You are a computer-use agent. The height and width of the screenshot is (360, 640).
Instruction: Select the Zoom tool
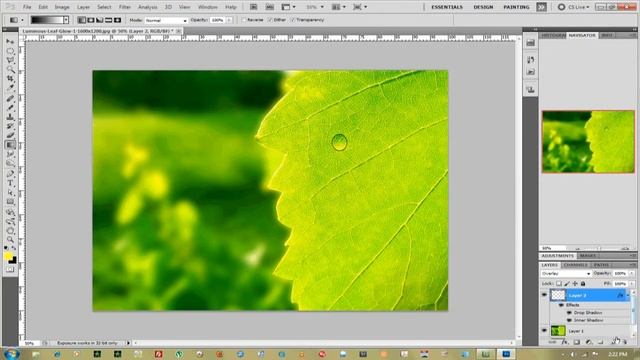[x=10, y=240]
